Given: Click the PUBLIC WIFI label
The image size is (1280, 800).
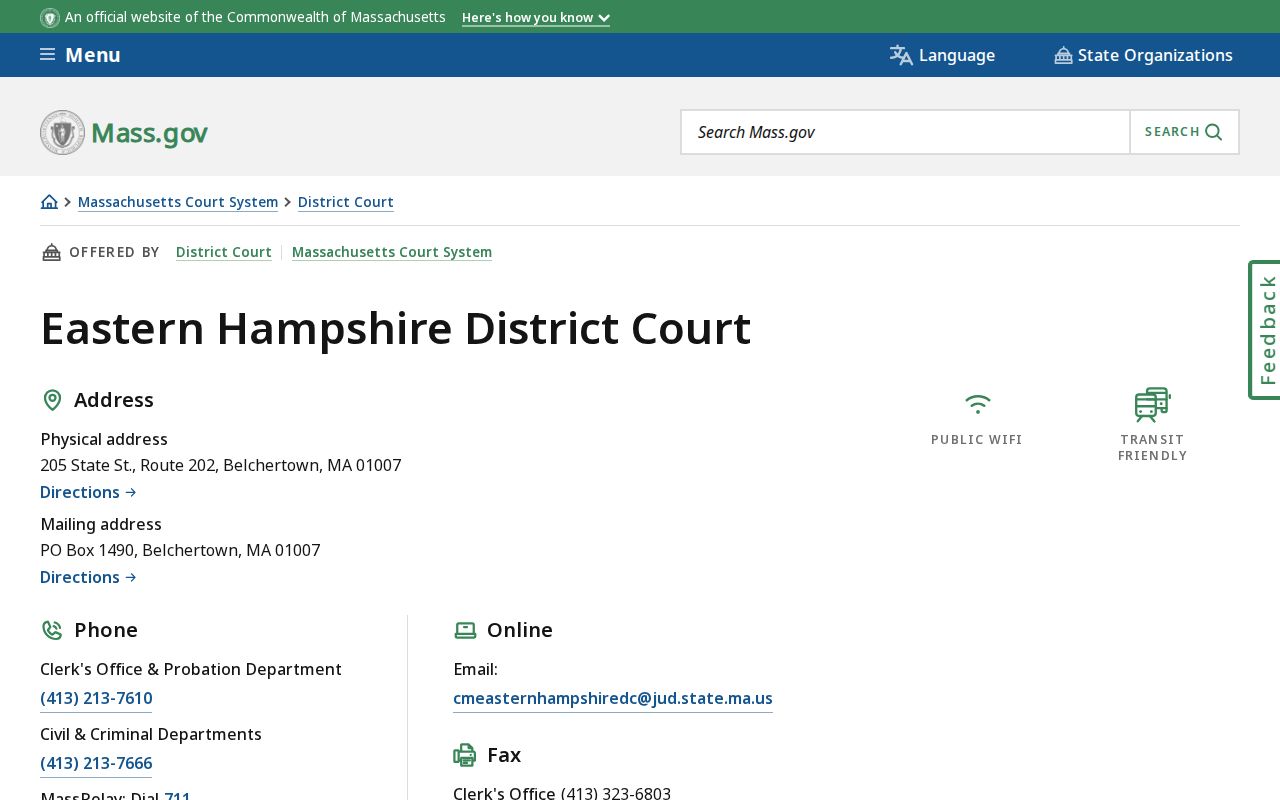Looking at the screenshot, I should pyautogui.click(x=977, y=440).
